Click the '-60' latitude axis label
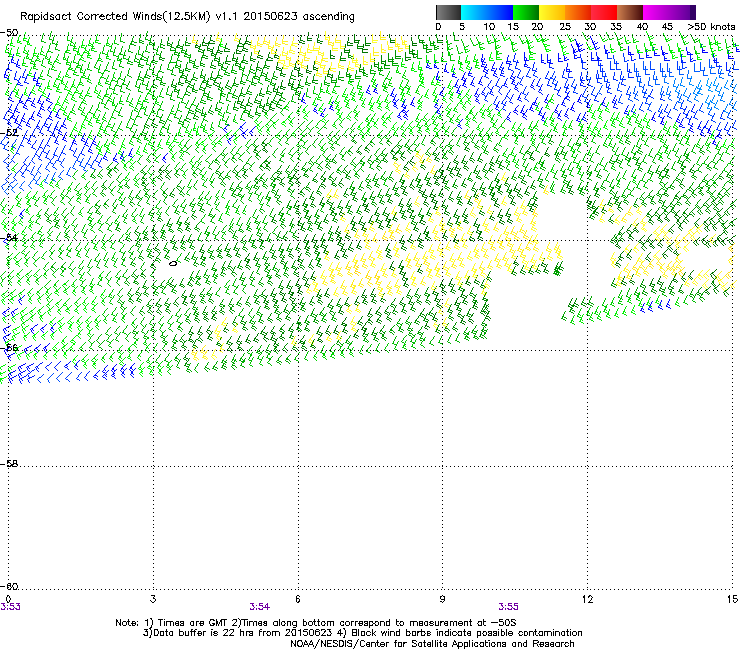The height and width of the screenshot is (650, 740). pyautogui.click(x=9, y=587)
